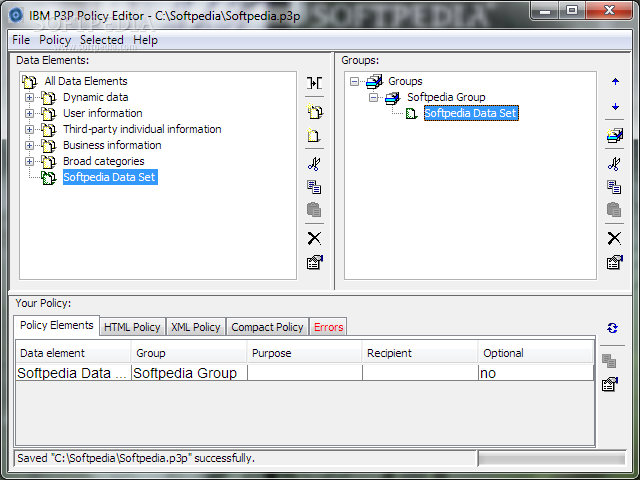Click the IBM P3P Policy Editor title bar icon

click(x=16, y=16)
